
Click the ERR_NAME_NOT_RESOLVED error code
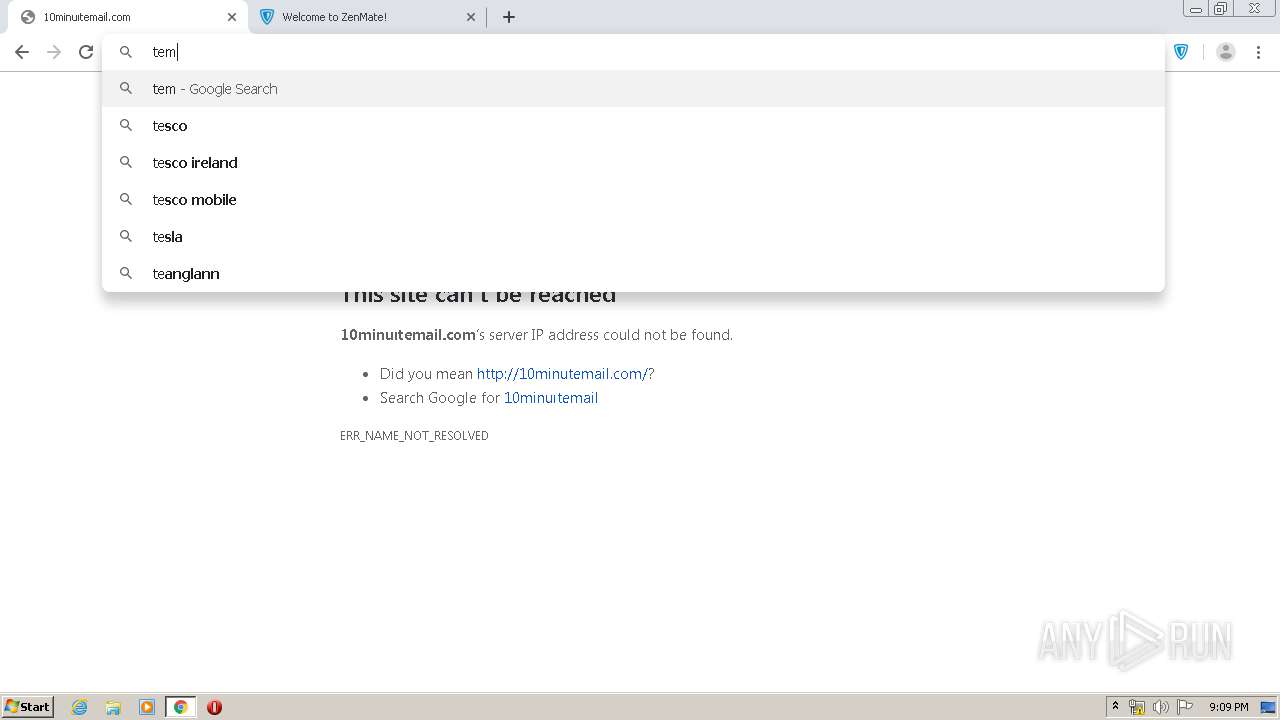[x=414, y=436]
